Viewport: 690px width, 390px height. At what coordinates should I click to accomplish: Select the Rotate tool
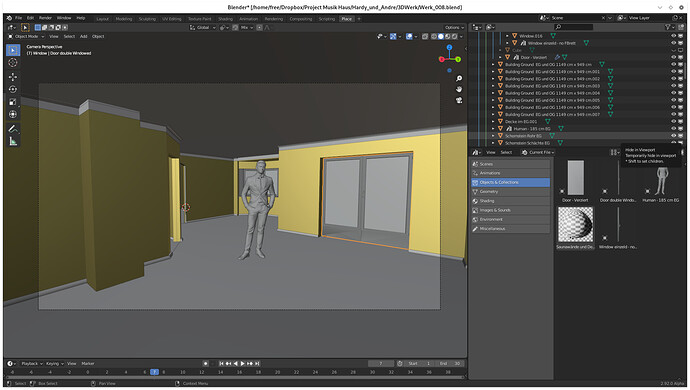coord(13,89)
